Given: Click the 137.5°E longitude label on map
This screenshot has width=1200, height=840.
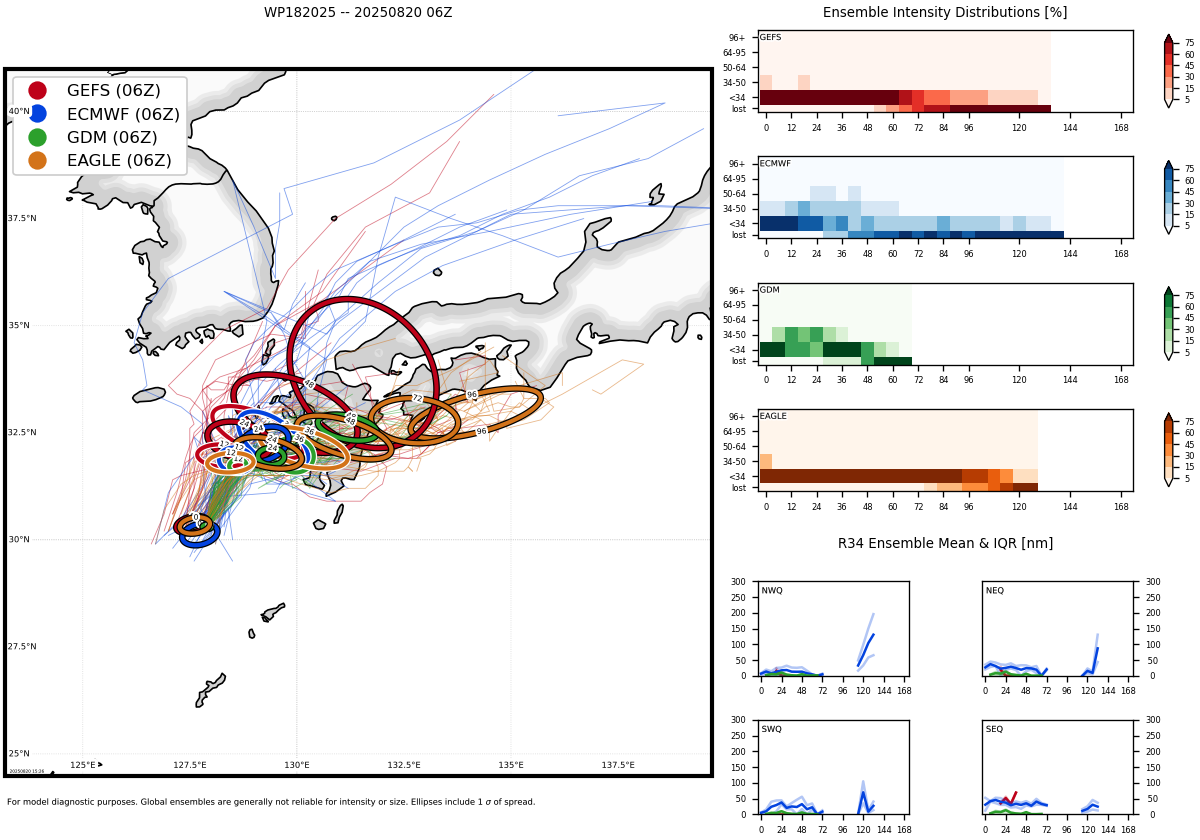Looking at the screenshot, I should coord(618,765).
